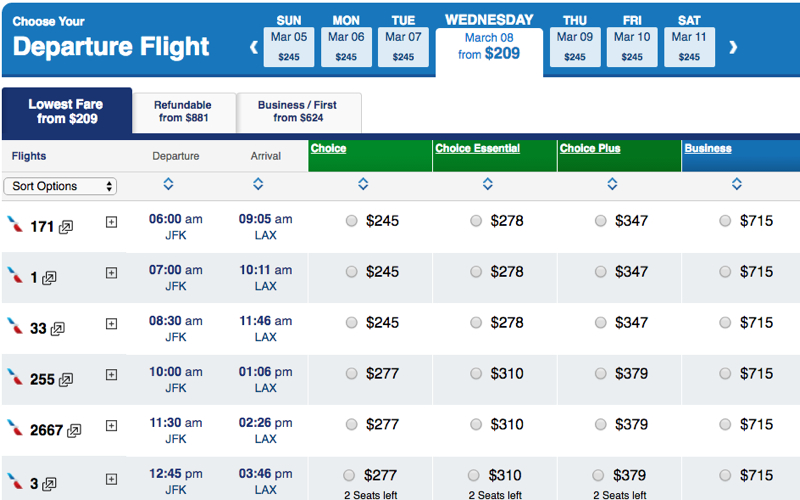
Task: Switch to Refundable fares tab
Action: pos(184,112)
